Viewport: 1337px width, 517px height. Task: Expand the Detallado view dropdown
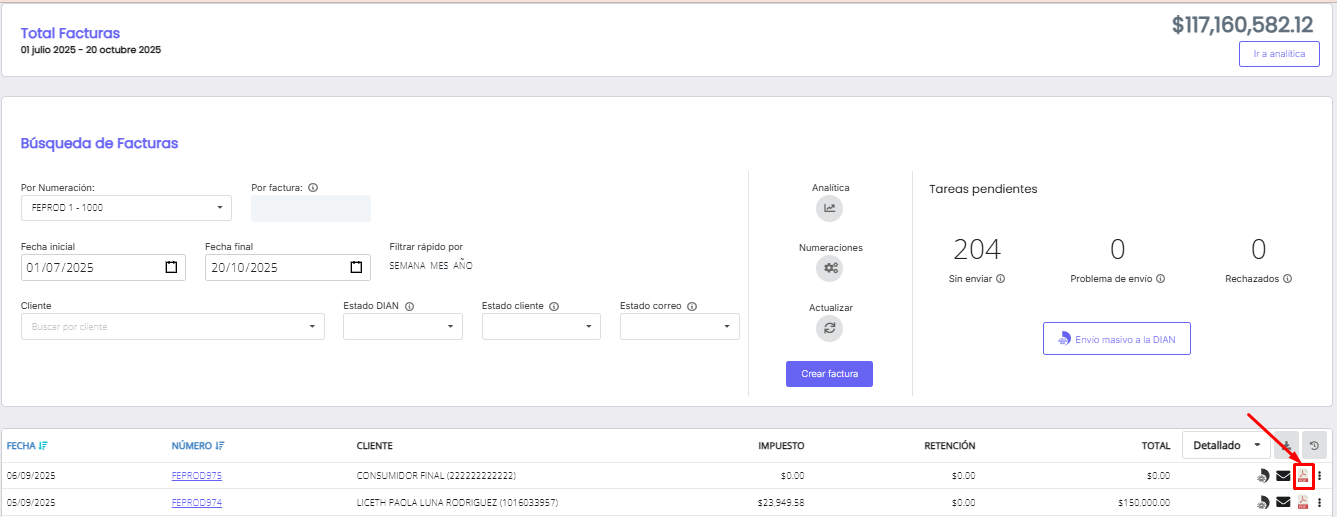click(1226, 445)
